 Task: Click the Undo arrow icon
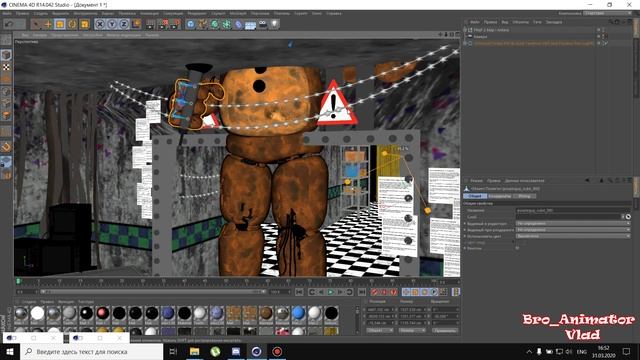coord(9,24)
